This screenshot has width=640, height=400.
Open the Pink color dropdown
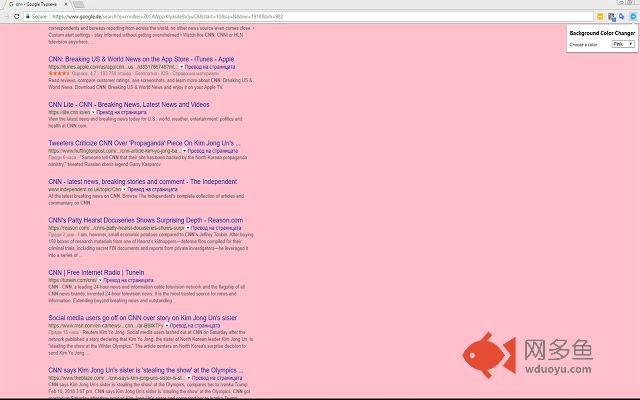click(623, 44)
